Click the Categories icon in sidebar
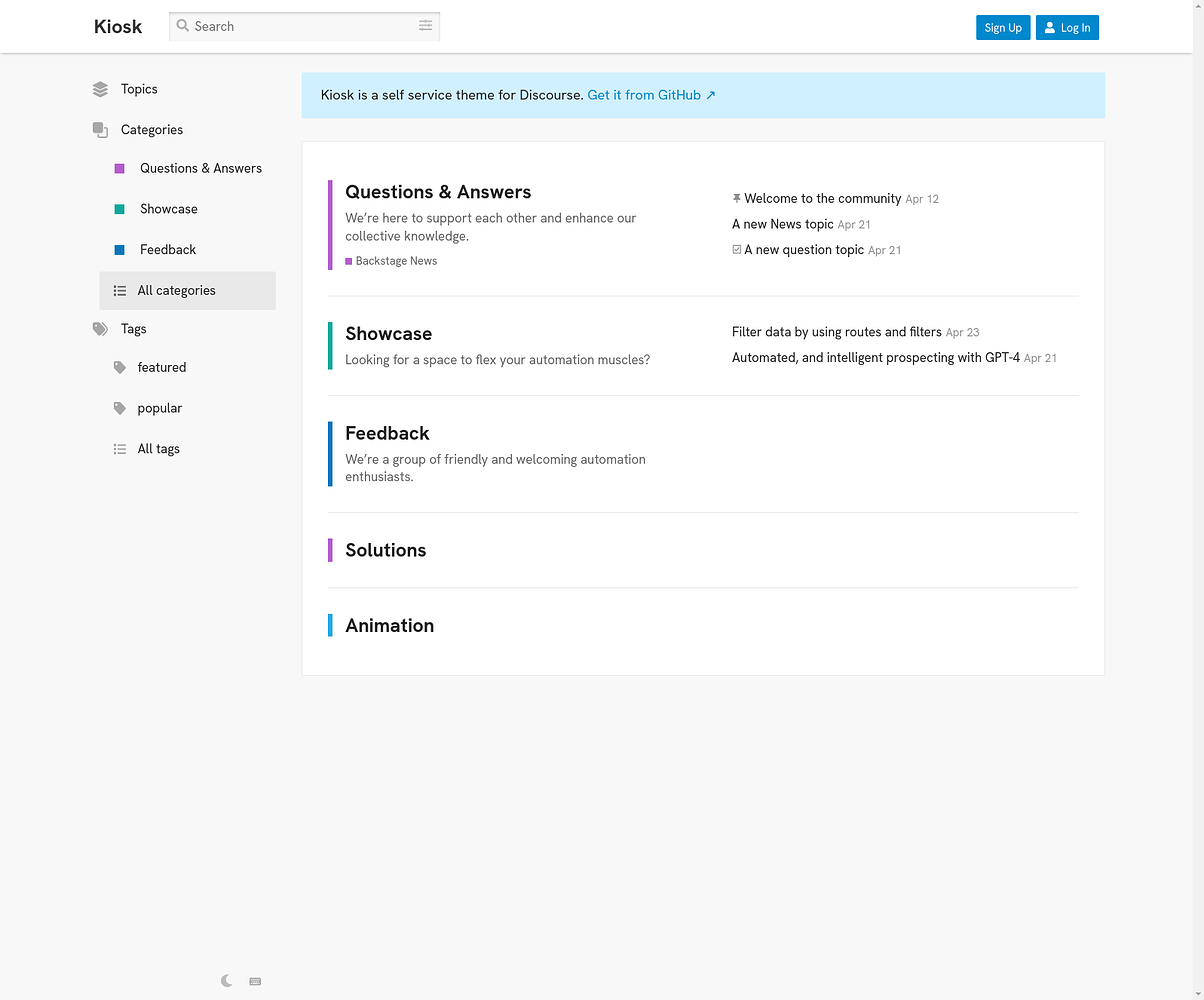This screenshot has width=1204, height=1000. click(100, 130)
